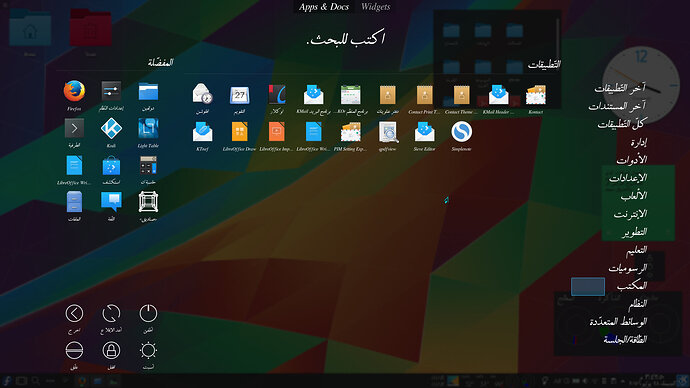Open Light Table from favorites
This screenshot has width=690, height=388.
pyautogui.click(x=148, y=128)
